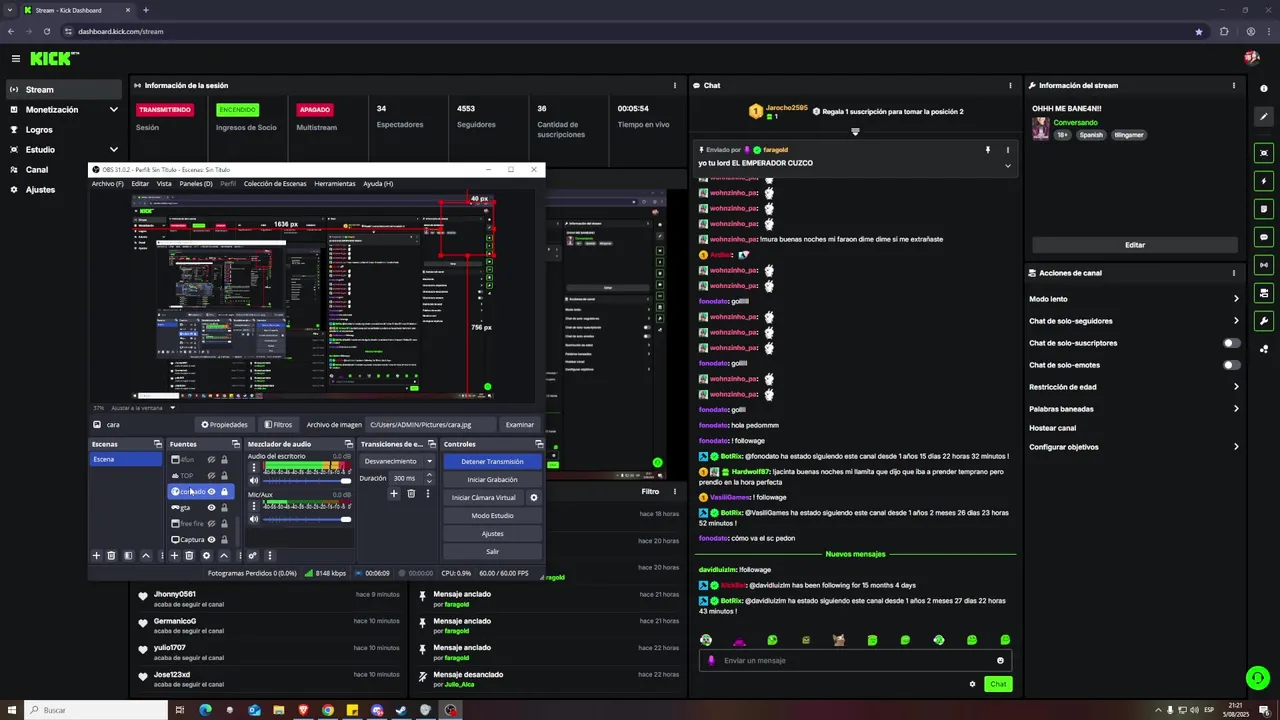The image size is (1280, 720).
Task: Open chat settings gear beside Chat button
Action: [x=972, y=684]
